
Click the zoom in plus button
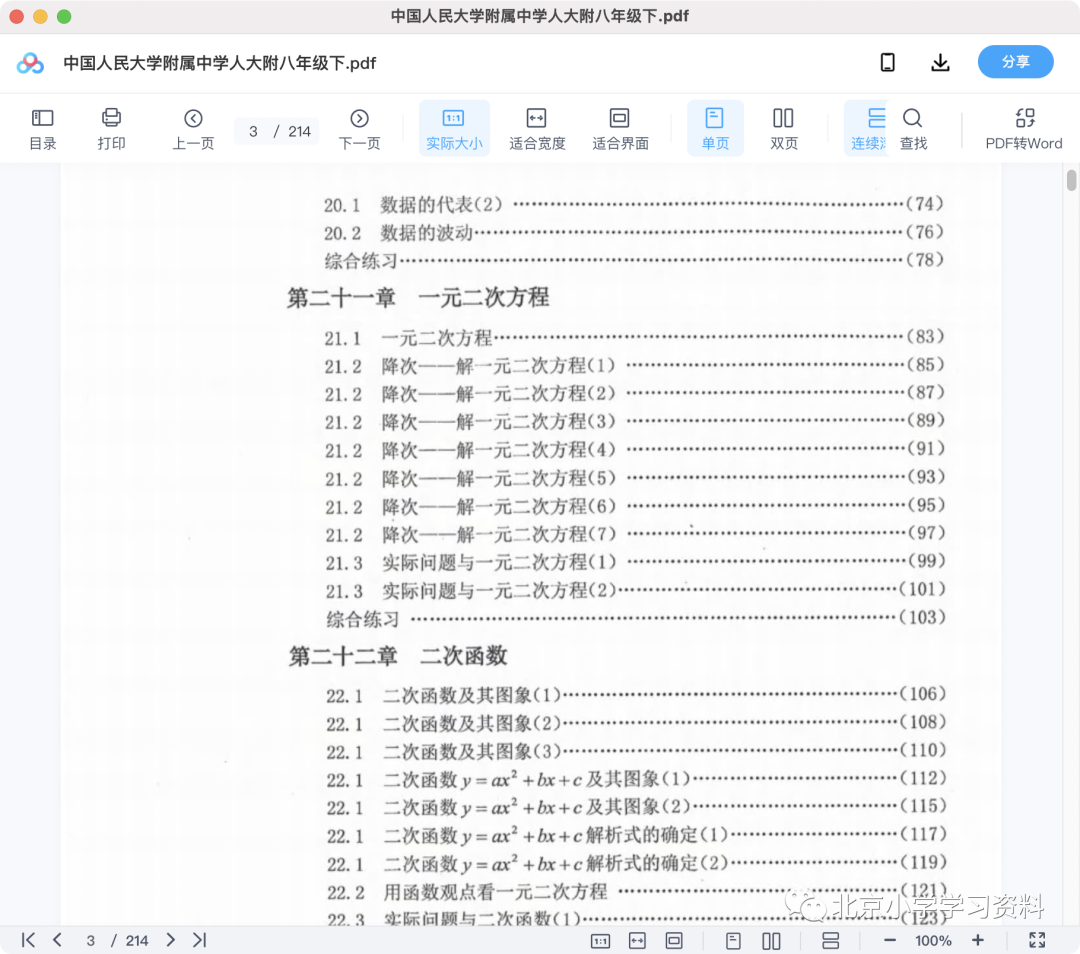point(978,940)
